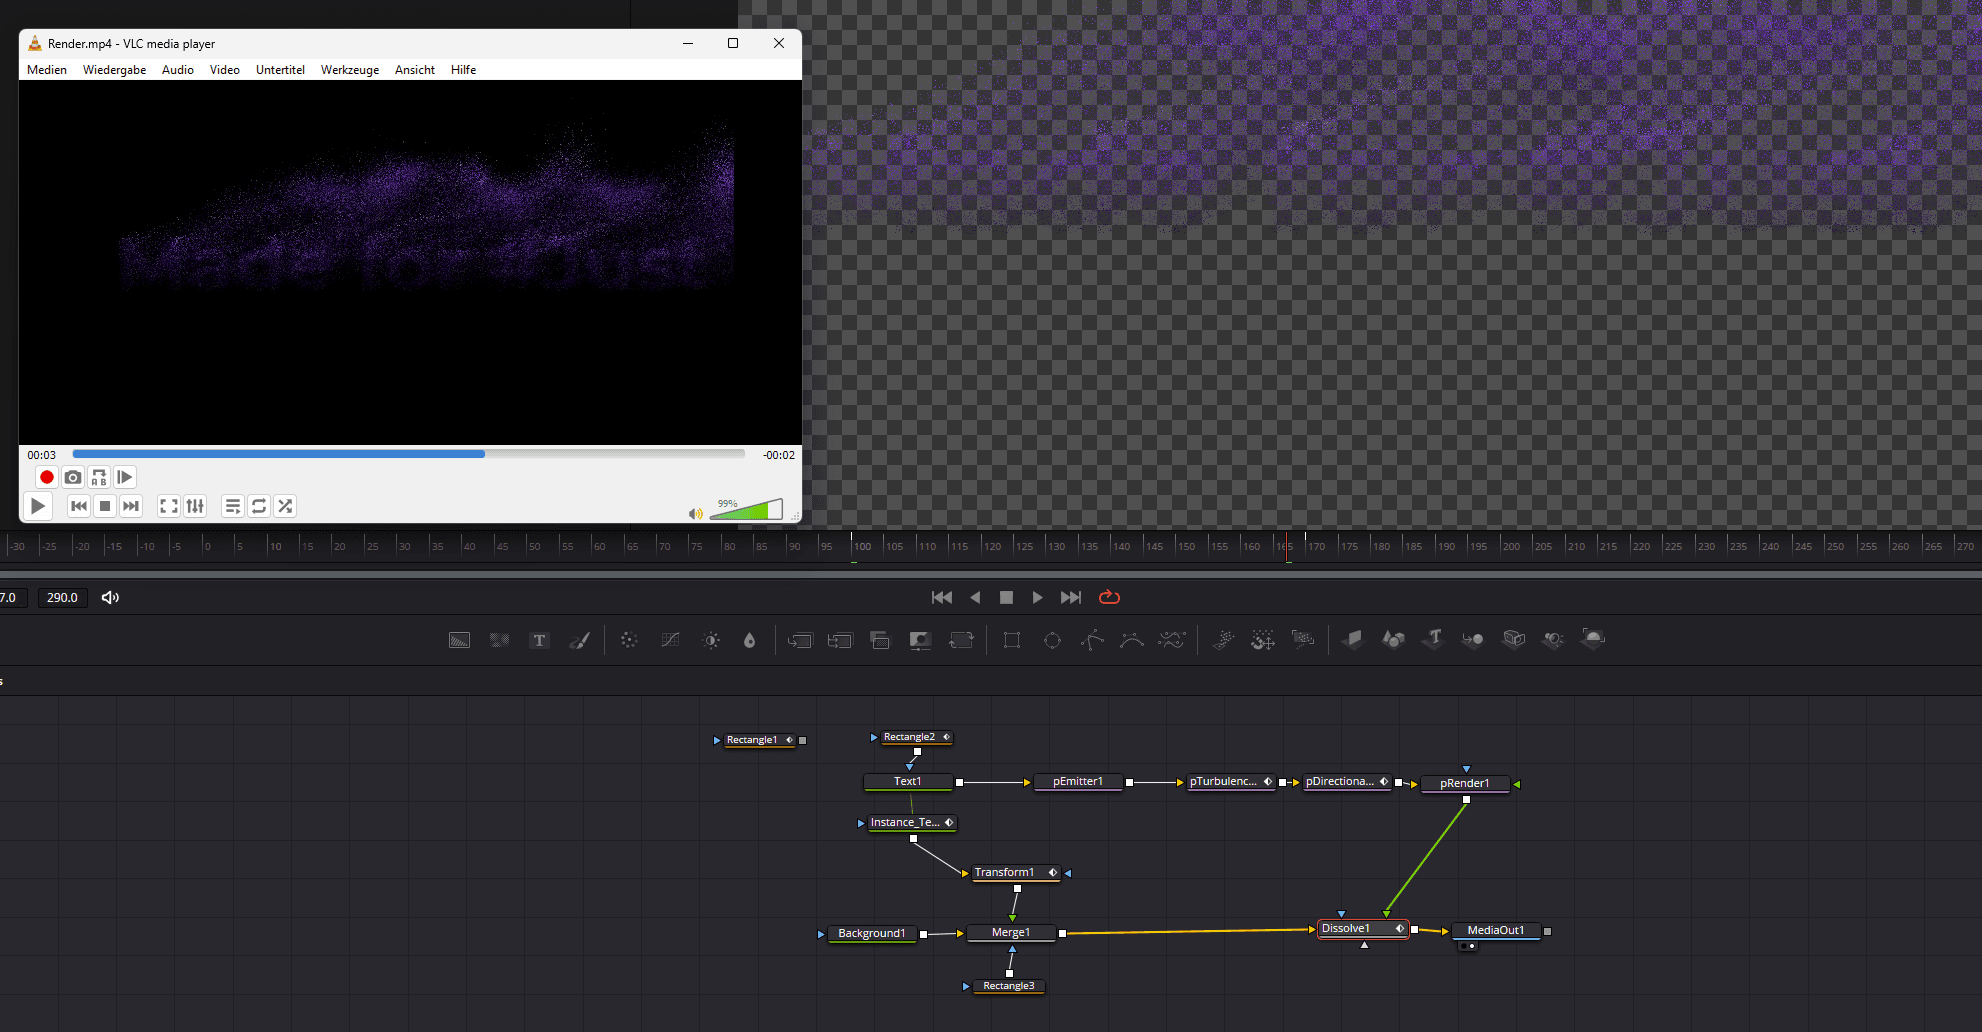This screenshot has width=1982, height=1032.
Task: Open the Untertitel menu
Action: (280, 70)
